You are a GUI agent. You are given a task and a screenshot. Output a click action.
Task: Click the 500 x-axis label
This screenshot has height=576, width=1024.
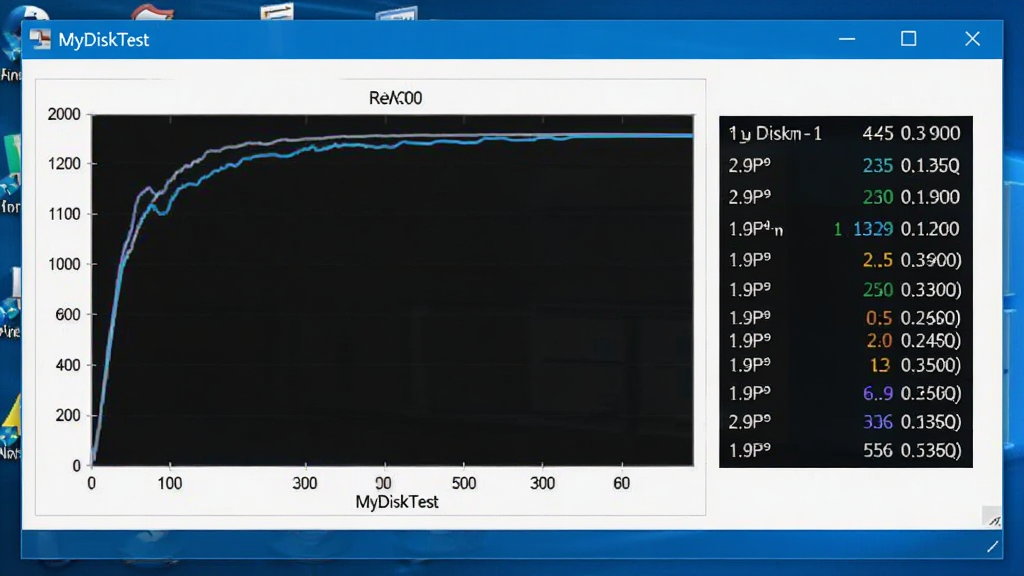464,483
